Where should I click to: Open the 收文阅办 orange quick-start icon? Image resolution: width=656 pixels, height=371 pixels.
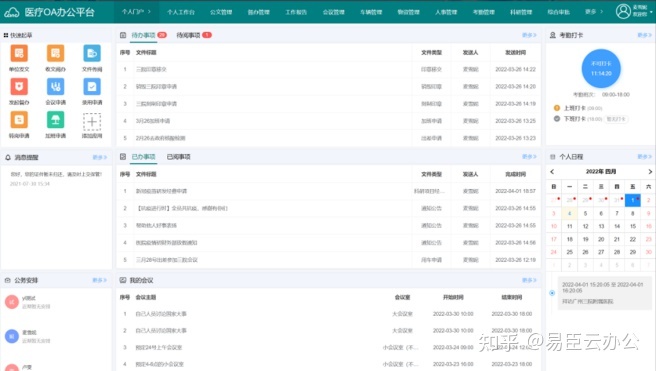[x=55, y=54]
